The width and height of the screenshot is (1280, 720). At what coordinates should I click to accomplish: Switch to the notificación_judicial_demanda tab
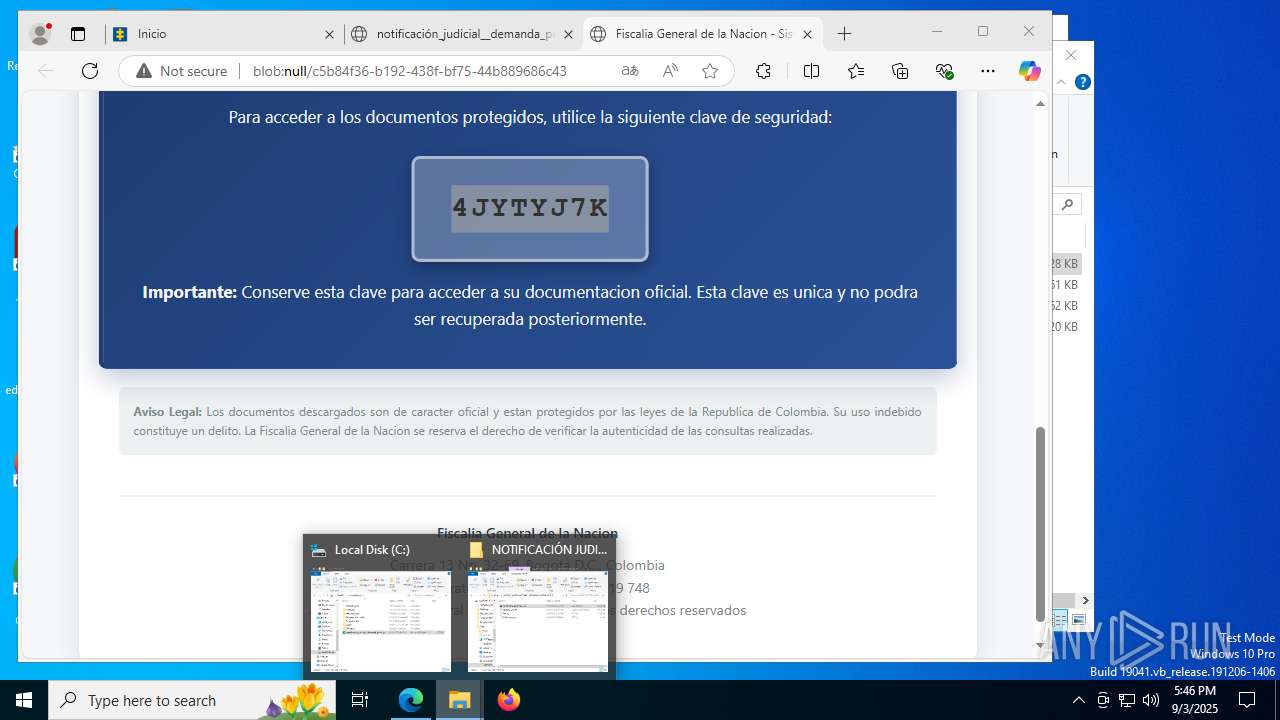464,34
